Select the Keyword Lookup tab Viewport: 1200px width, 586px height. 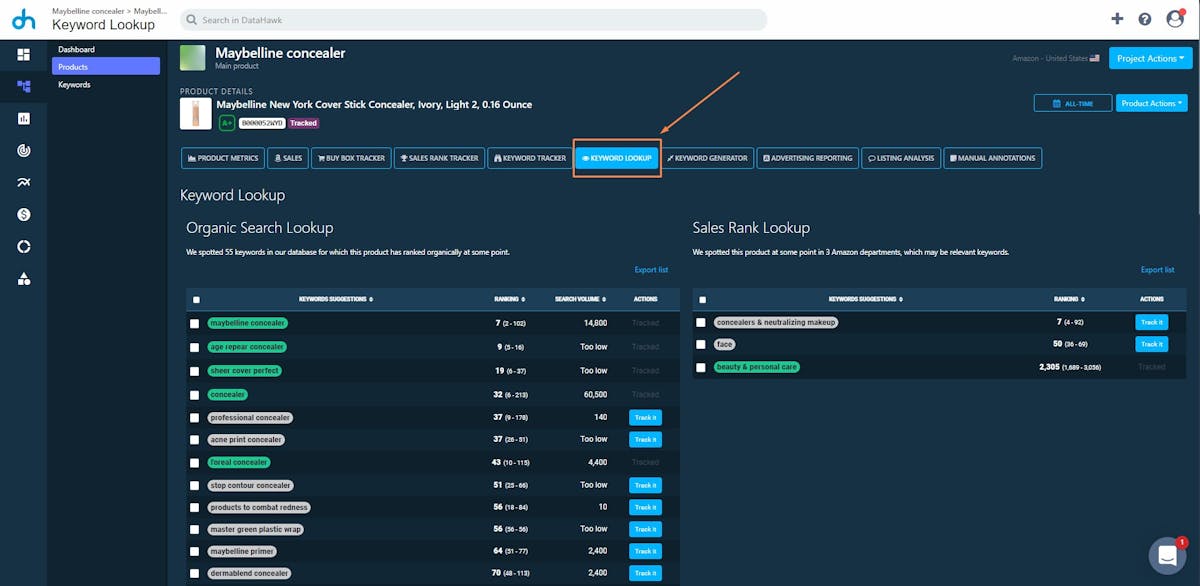(617, 158)
